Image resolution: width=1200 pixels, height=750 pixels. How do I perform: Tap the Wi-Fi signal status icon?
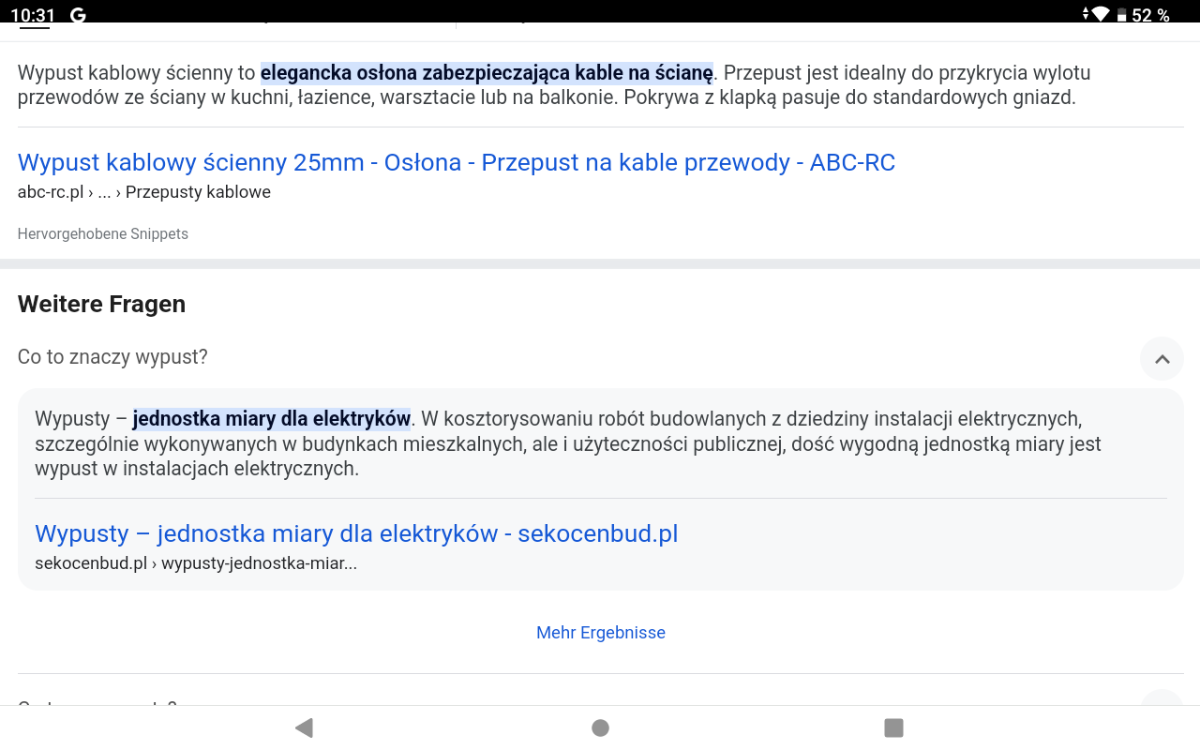[1100, 14]
